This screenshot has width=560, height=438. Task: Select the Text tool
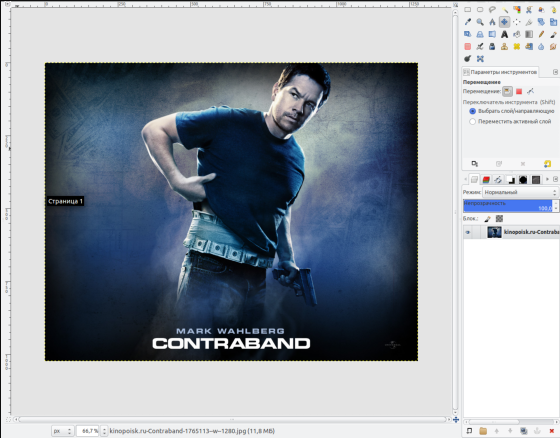[504, 34]
